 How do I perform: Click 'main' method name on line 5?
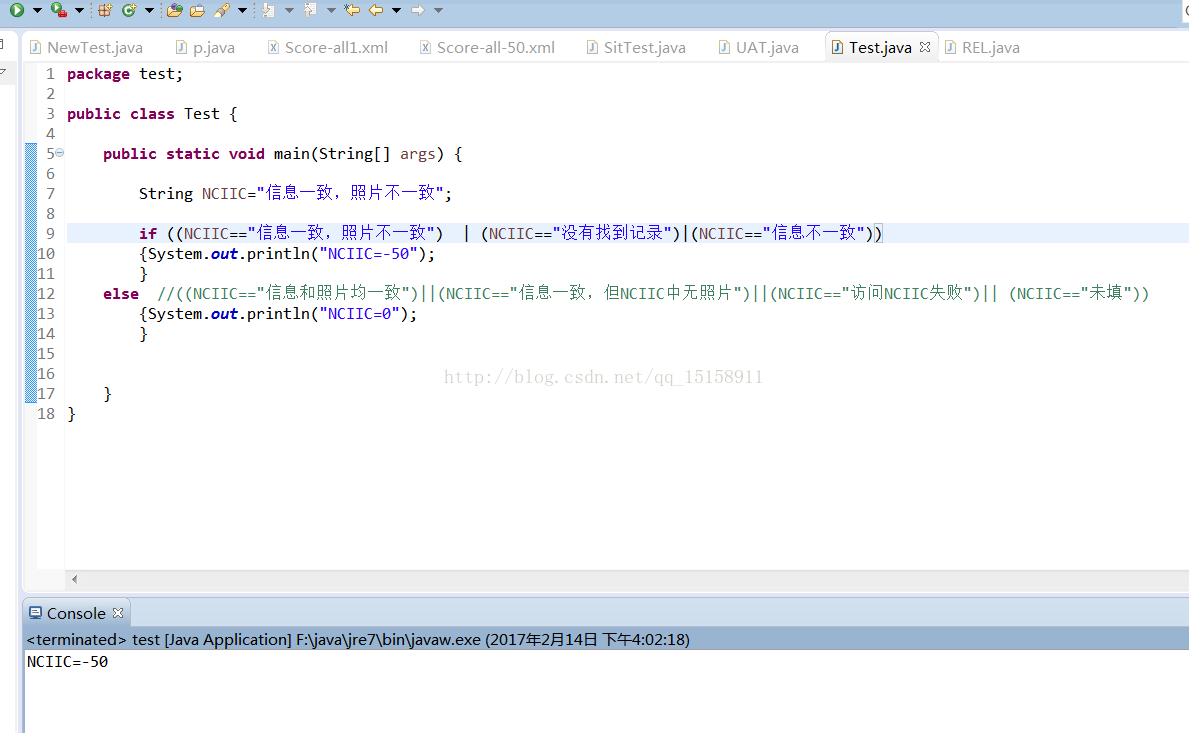click(x=291, y=154)
